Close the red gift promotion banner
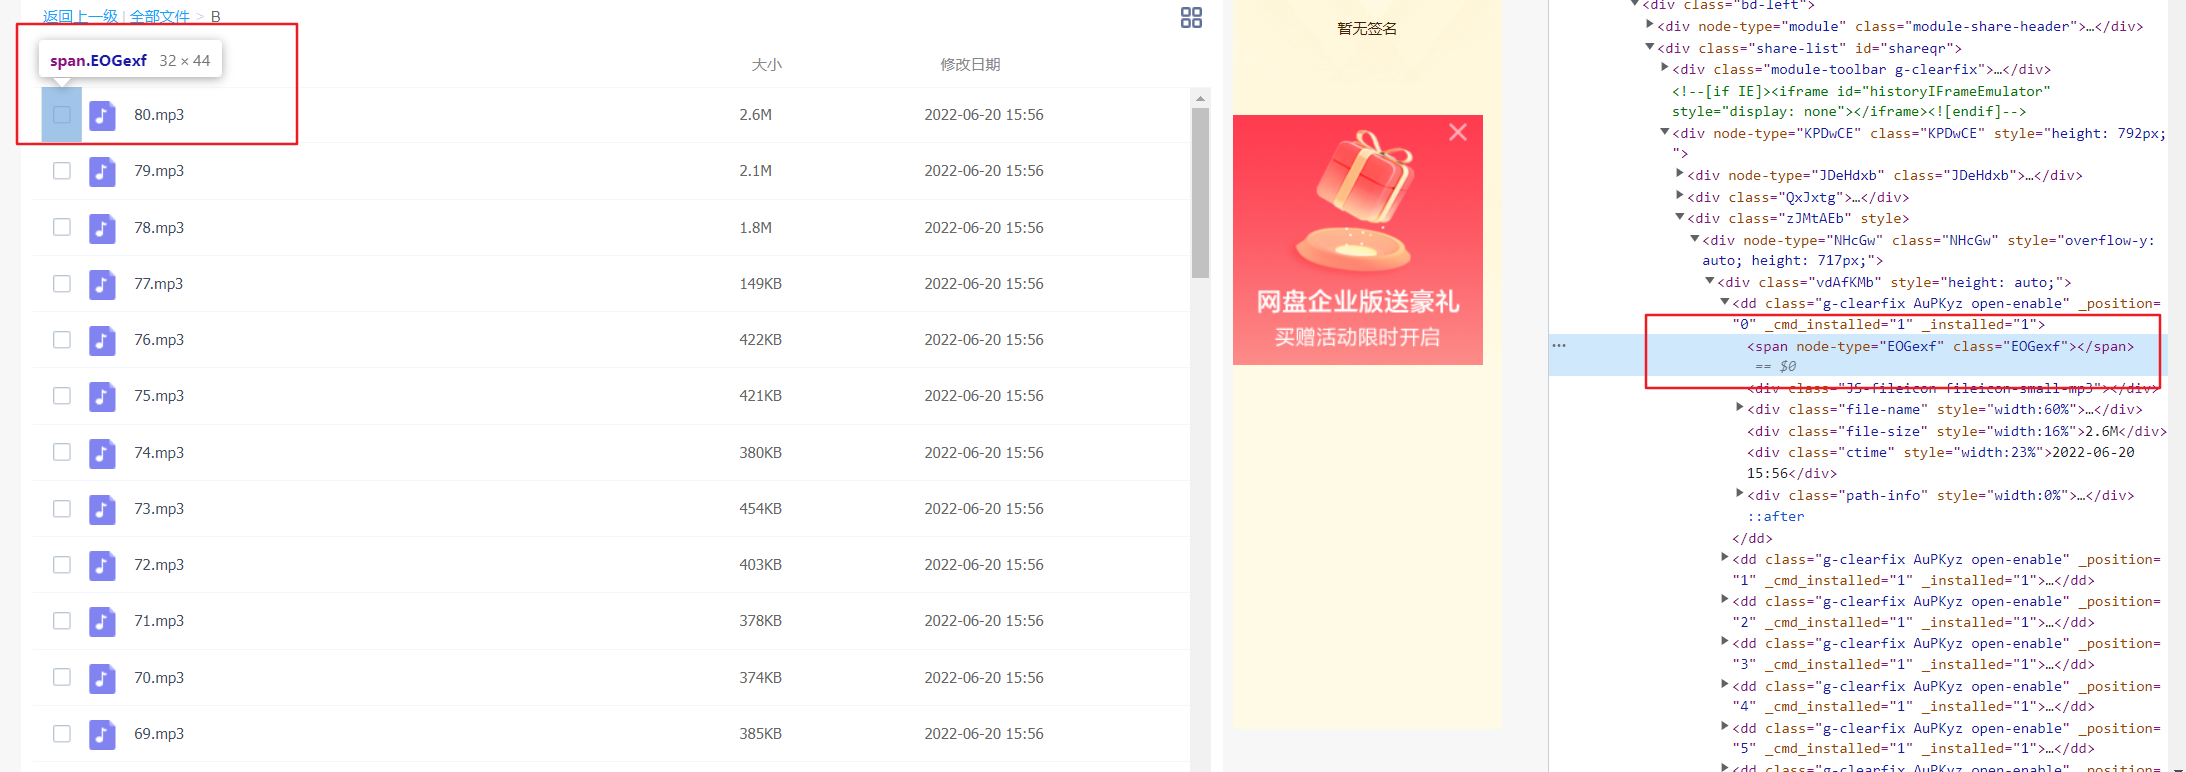The width and height of the screenshot is (2186, 772). click(1458, 132)
